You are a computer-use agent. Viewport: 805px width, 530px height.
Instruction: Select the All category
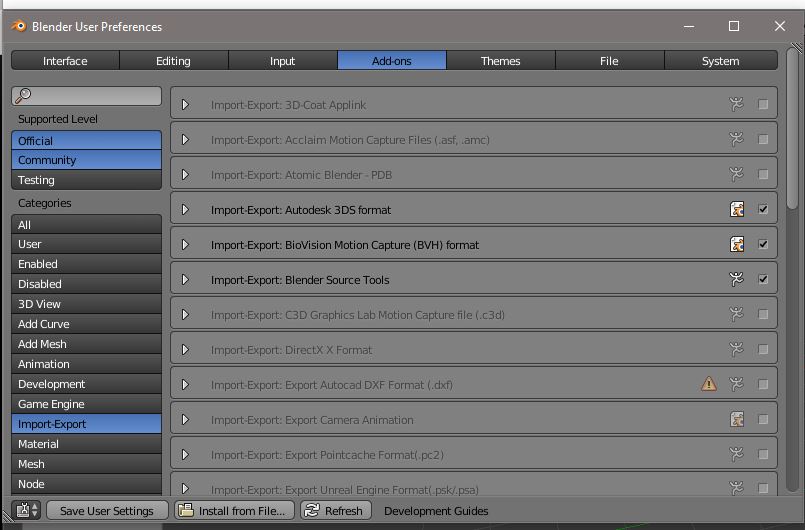86,224
